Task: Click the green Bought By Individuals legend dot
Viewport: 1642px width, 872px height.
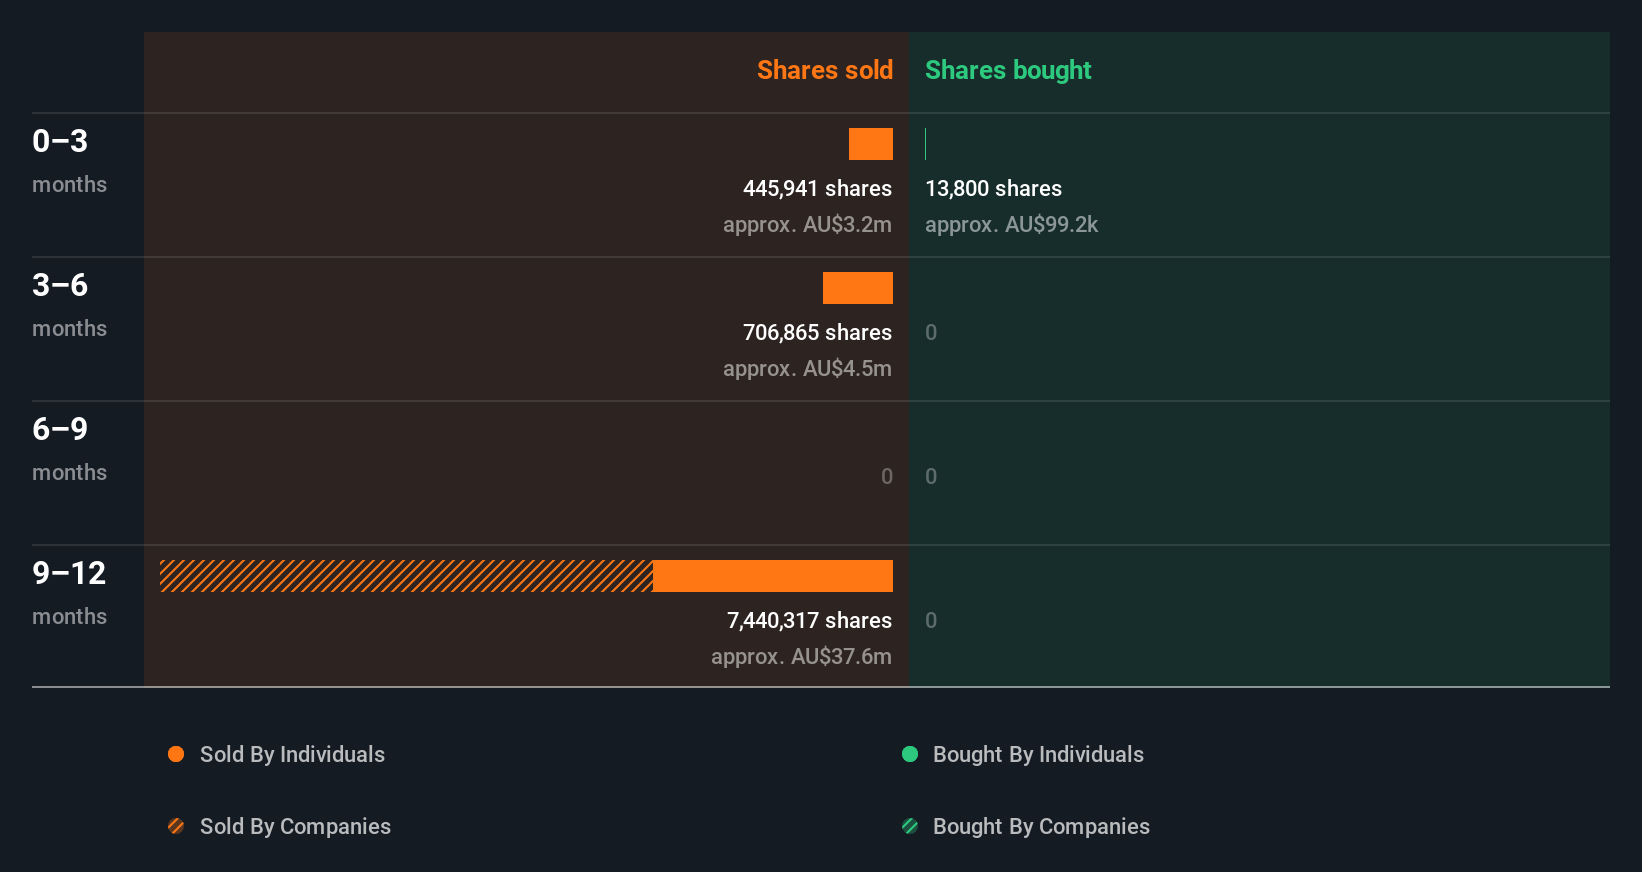Action: click(910, 754)
